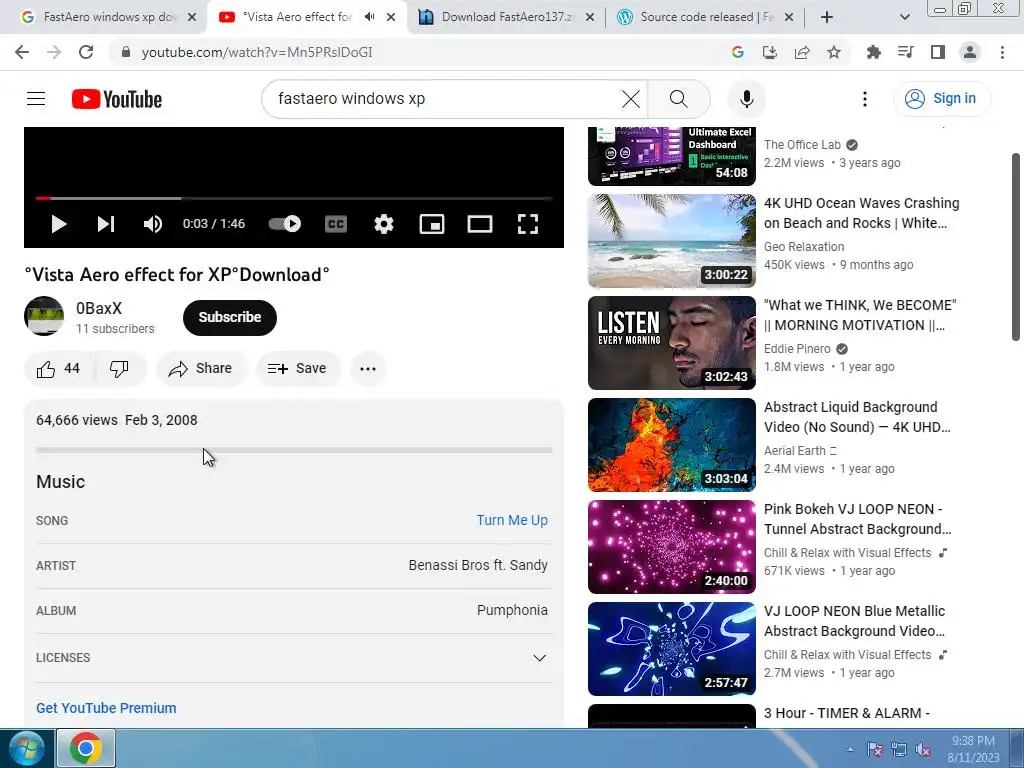Image resolution: width=1024 pixels, height=768 pixels.
Task: Open the tab search dropdown arrow
Action: [904, 18]
